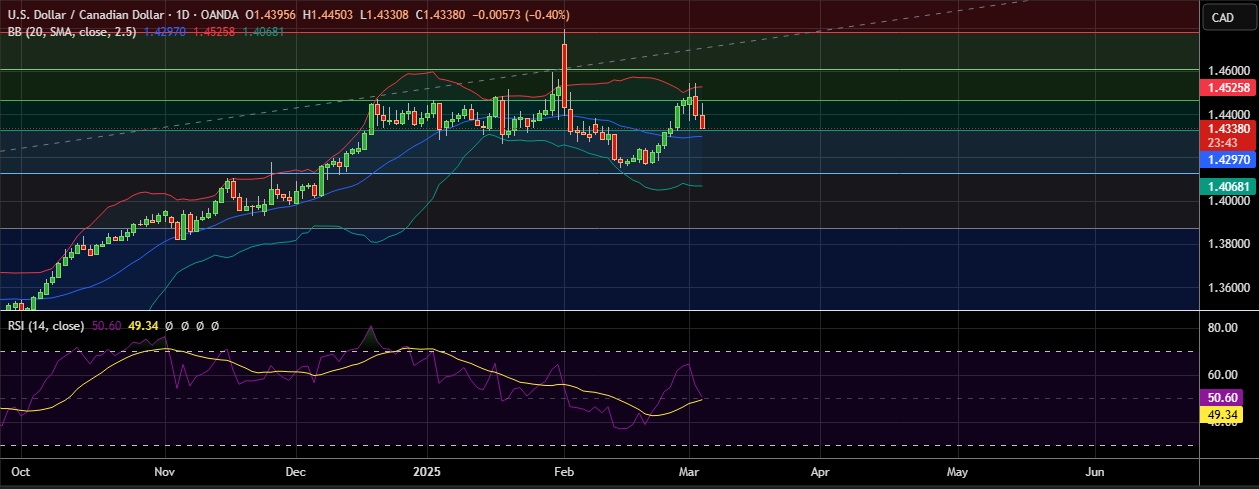Click the 1.46000 price axis tick
Screen dimensions: 1259x489
(1227, 71)
